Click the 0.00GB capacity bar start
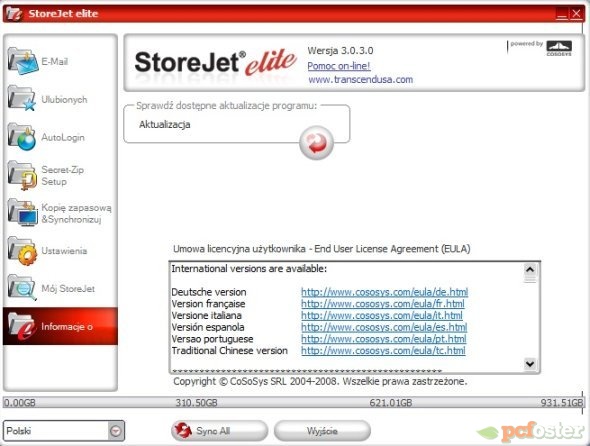 [20, 403]
